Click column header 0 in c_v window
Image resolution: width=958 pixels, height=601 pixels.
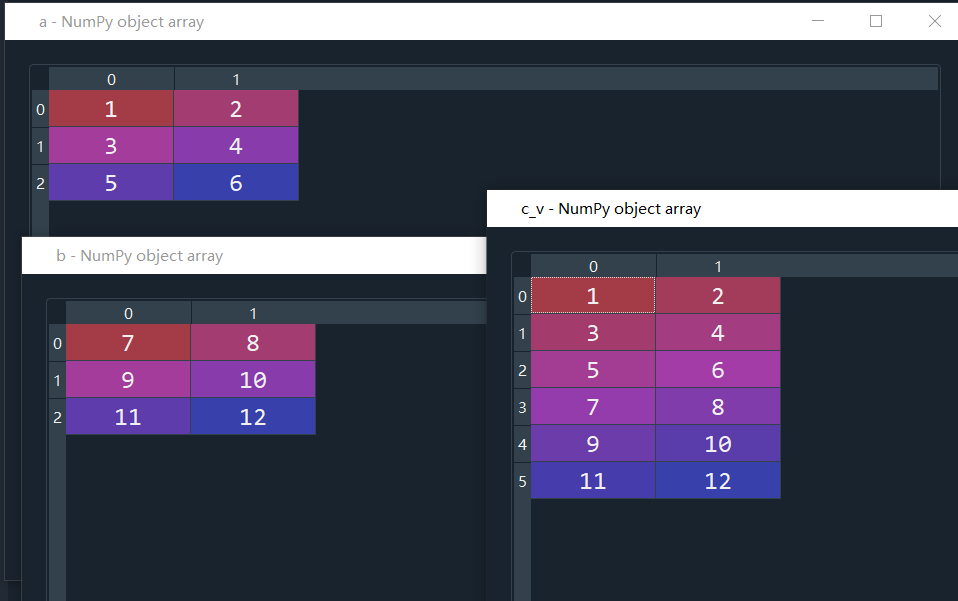tap(593, 266)
